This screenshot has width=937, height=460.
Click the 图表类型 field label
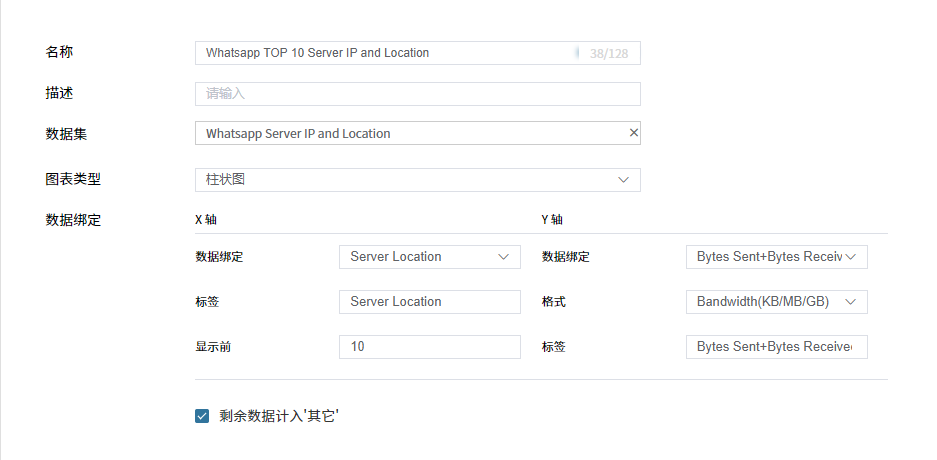(x=73, y=180)
